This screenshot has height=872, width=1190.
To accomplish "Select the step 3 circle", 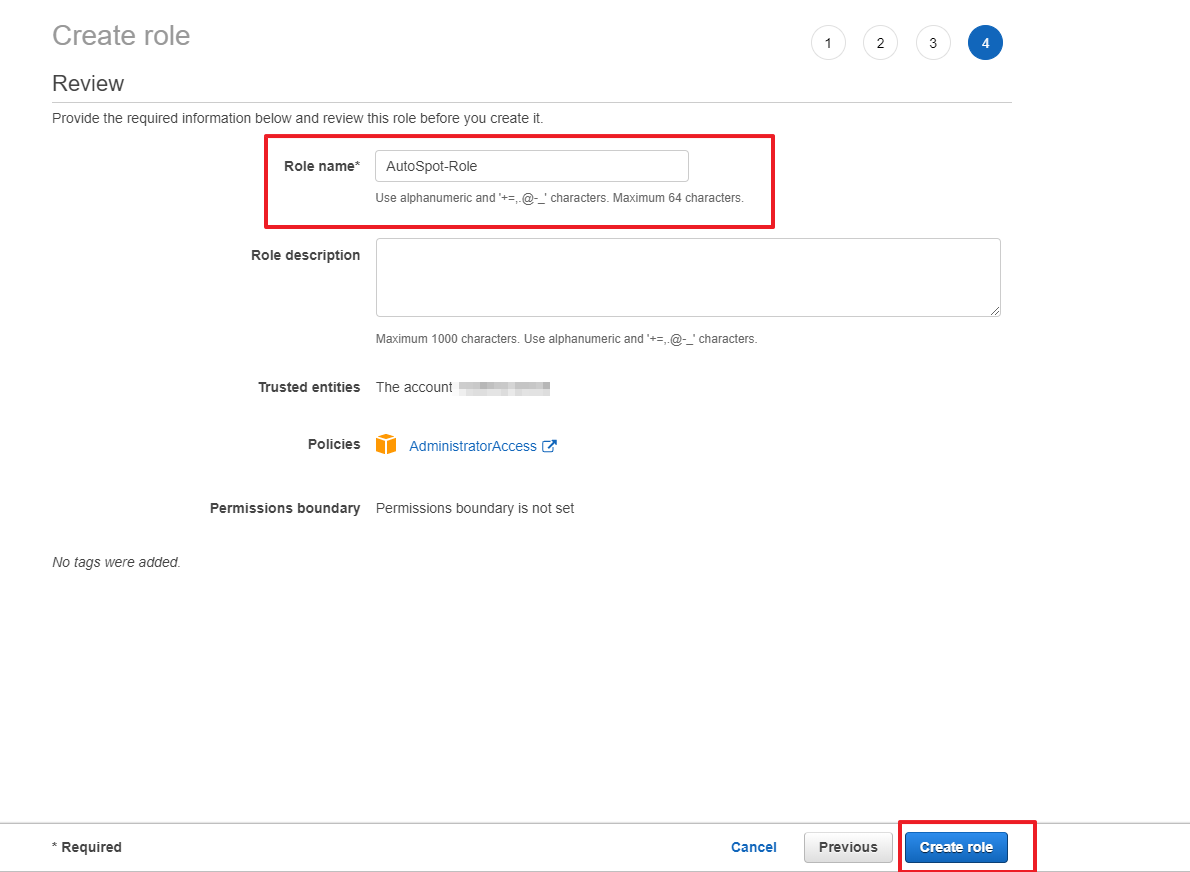I will 933,43.
